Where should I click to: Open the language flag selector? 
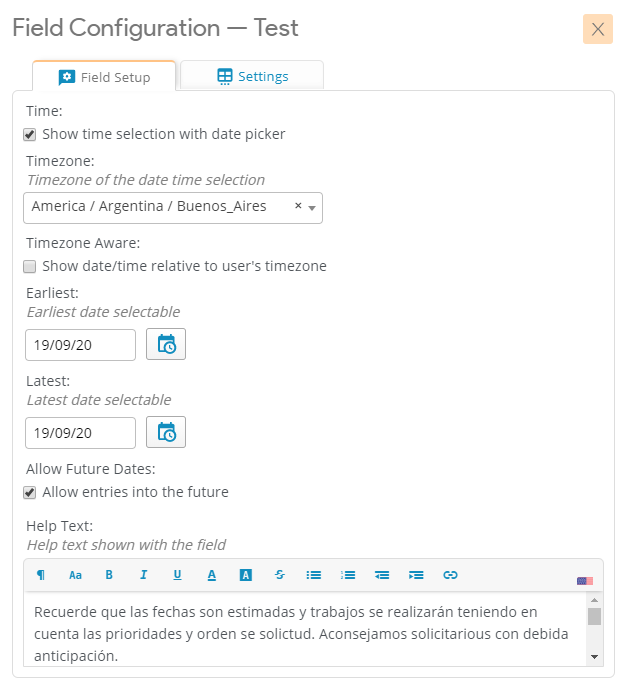pos(585,580)
